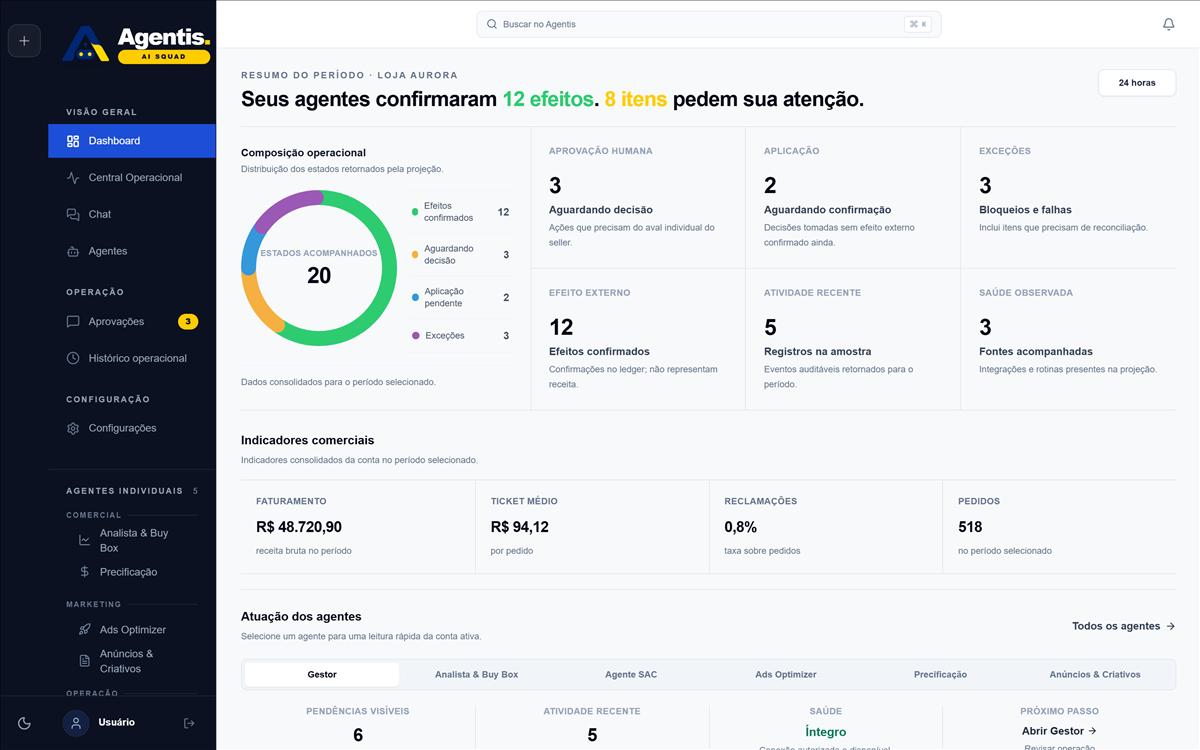
Task: Click the Analista & Buy Box chart icon
Action: [85, 540]
